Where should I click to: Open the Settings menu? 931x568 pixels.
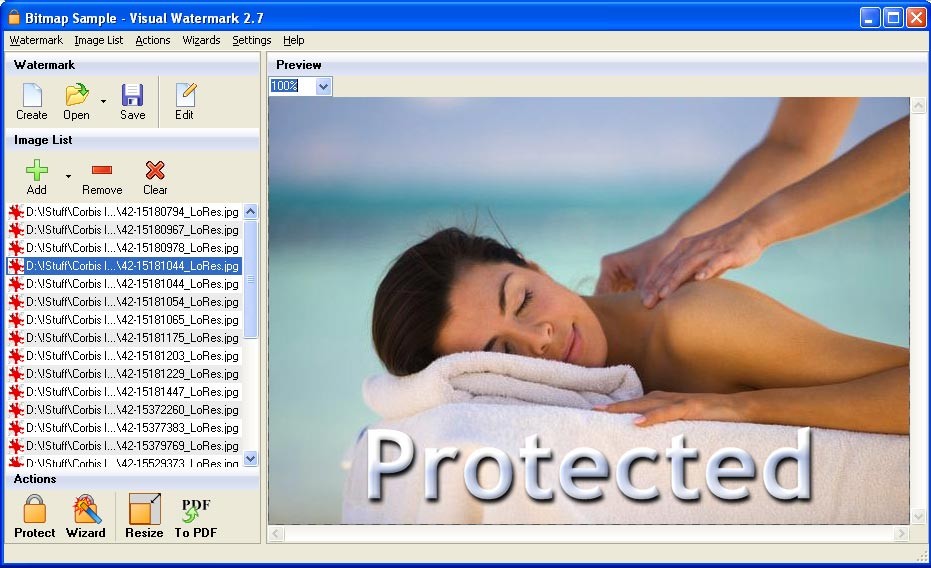pyautogui.click(x=251, y=40)
